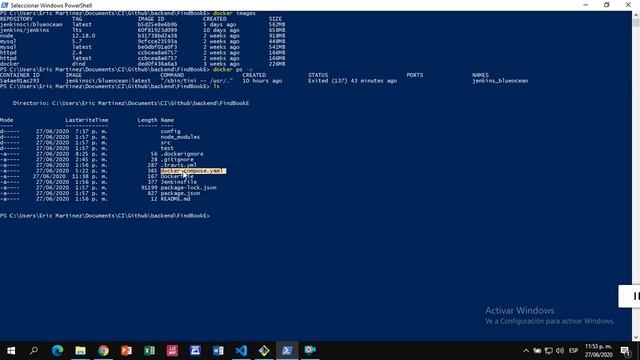Launch Microsoft Edge from the taskbar

58,350
